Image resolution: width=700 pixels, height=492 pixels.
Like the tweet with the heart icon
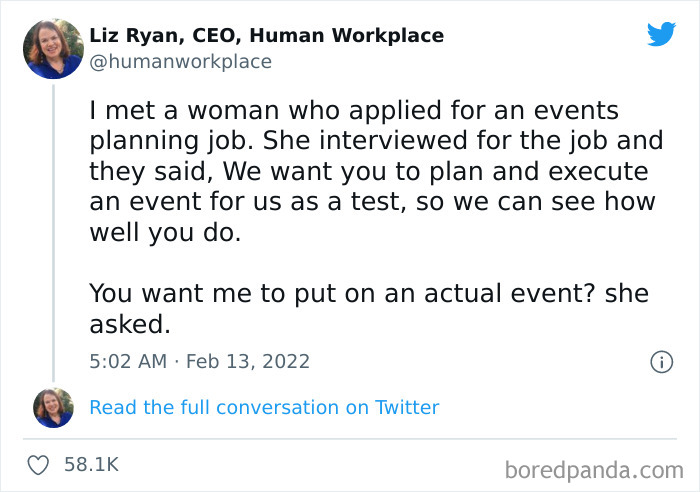click(x=39, y=465)
